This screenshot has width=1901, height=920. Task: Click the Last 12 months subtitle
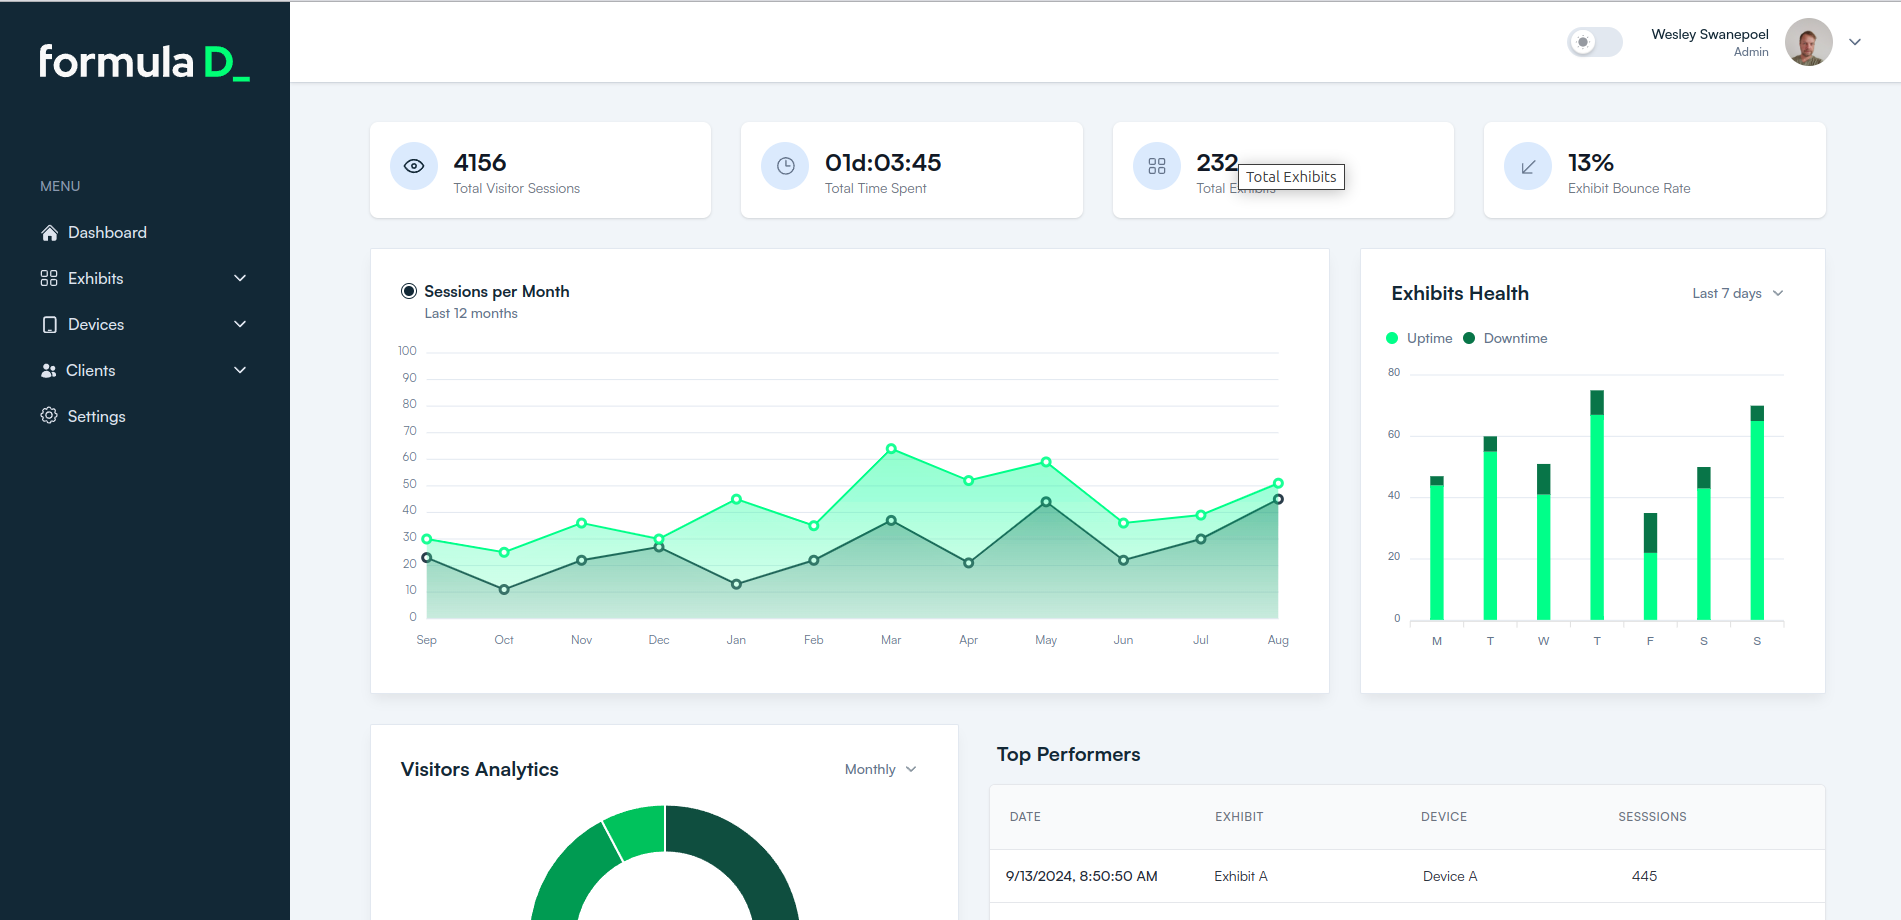(471, 313)
